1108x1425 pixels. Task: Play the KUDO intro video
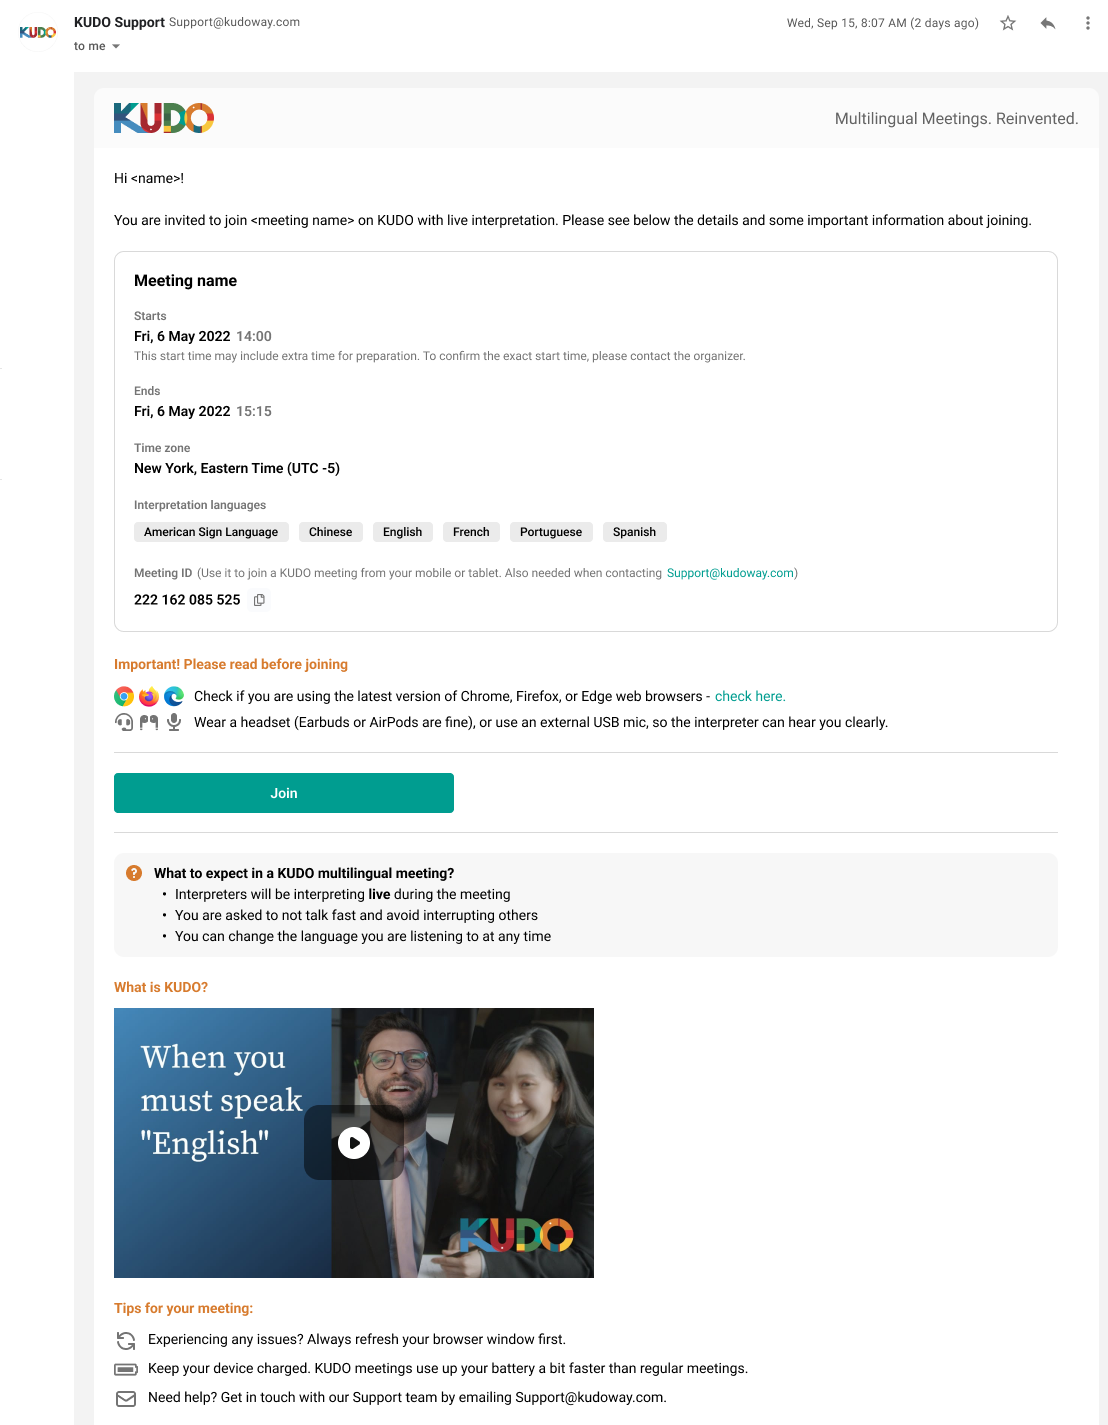coord(354,1143)
